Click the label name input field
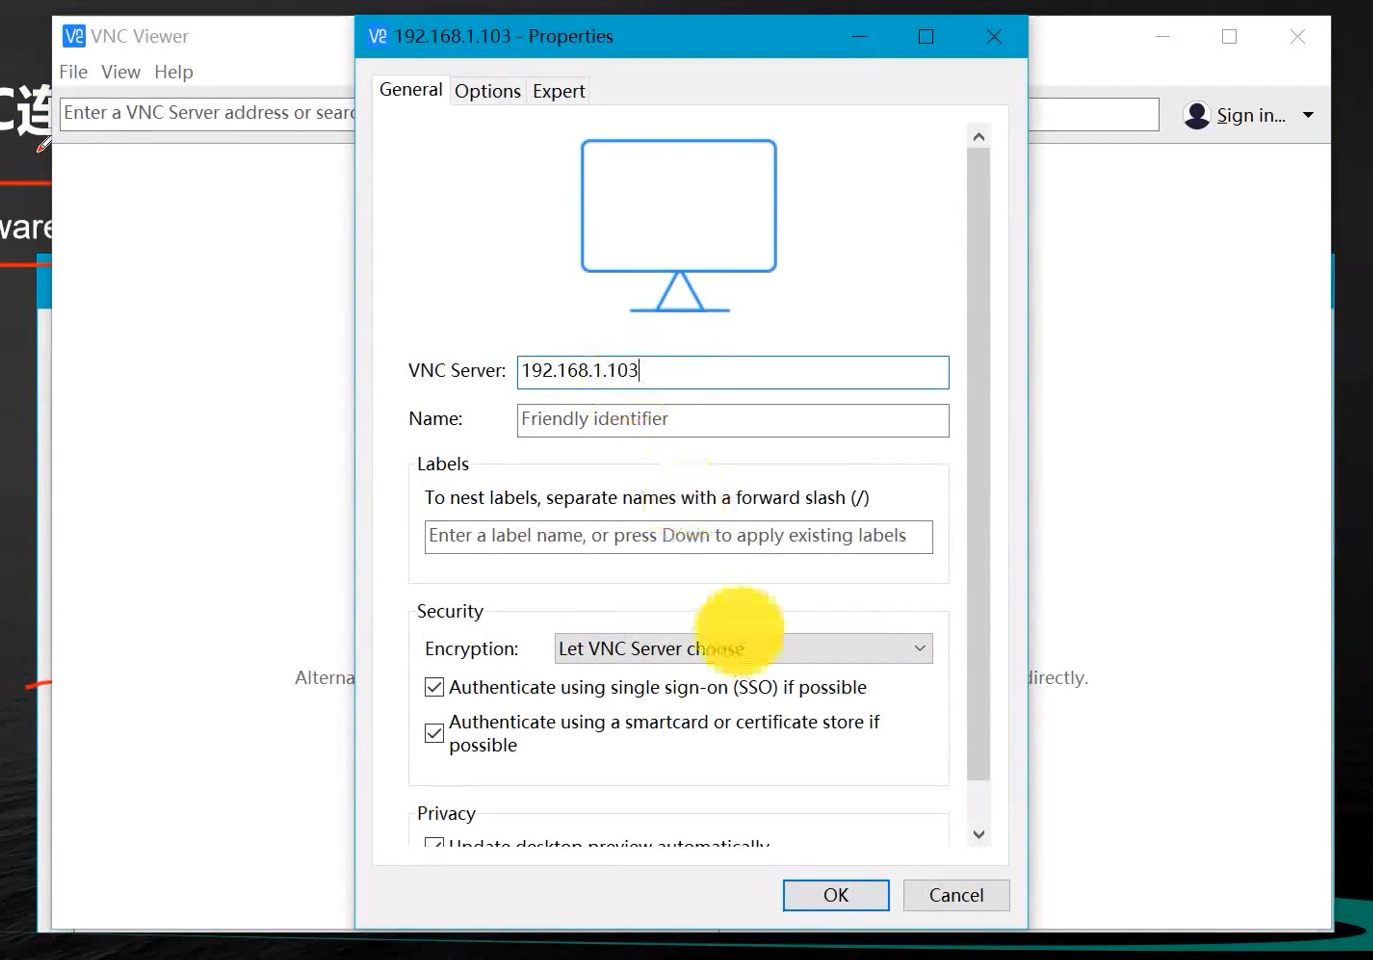The width and height of the screenshot is (1373, 960). 678,537
